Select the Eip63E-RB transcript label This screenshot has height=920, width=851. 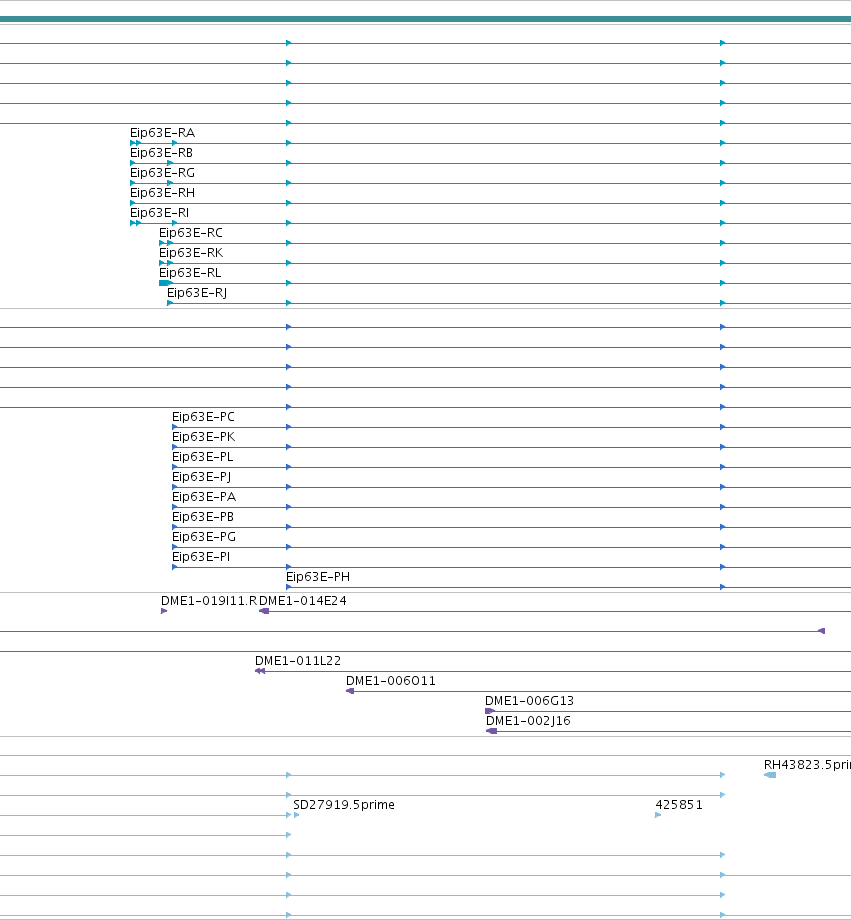tap(161, 153)
